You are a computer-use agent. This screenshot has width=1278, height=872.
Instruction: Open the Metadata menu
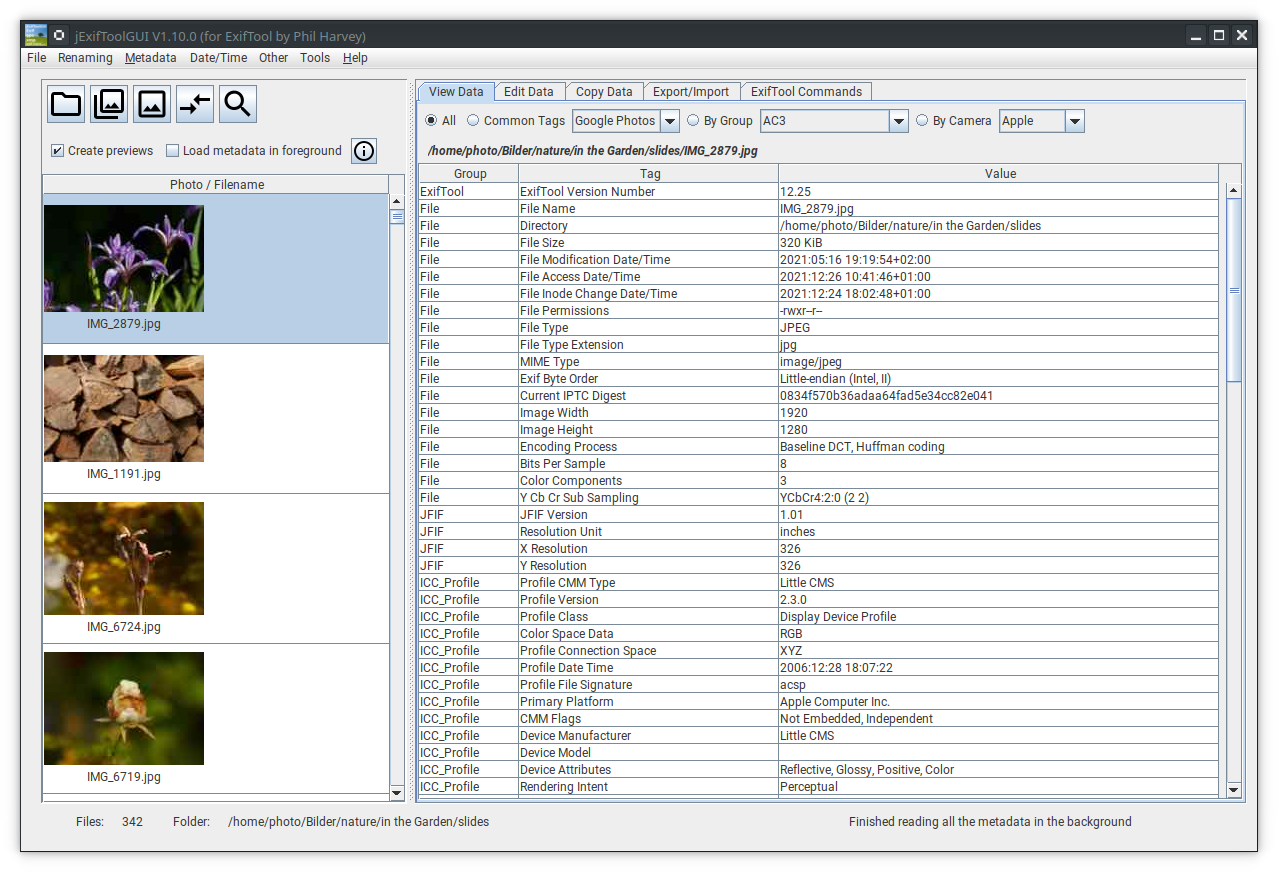coord(150,58)
